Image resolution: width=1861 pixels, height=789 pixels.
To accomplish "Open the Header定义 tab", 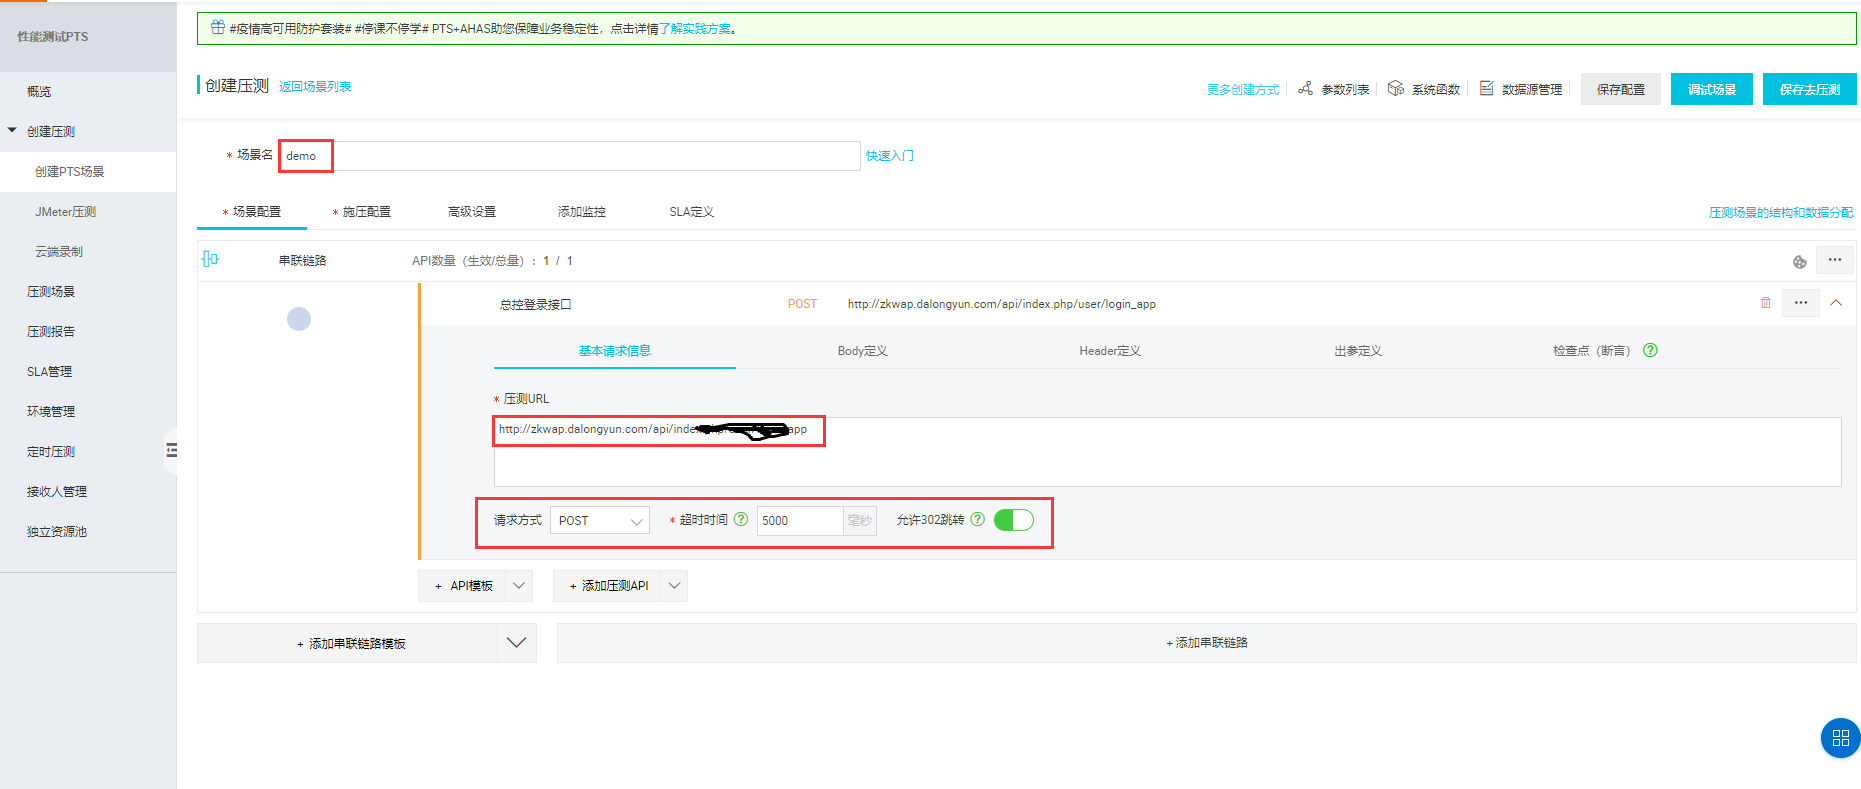I will click(1109, 351).
